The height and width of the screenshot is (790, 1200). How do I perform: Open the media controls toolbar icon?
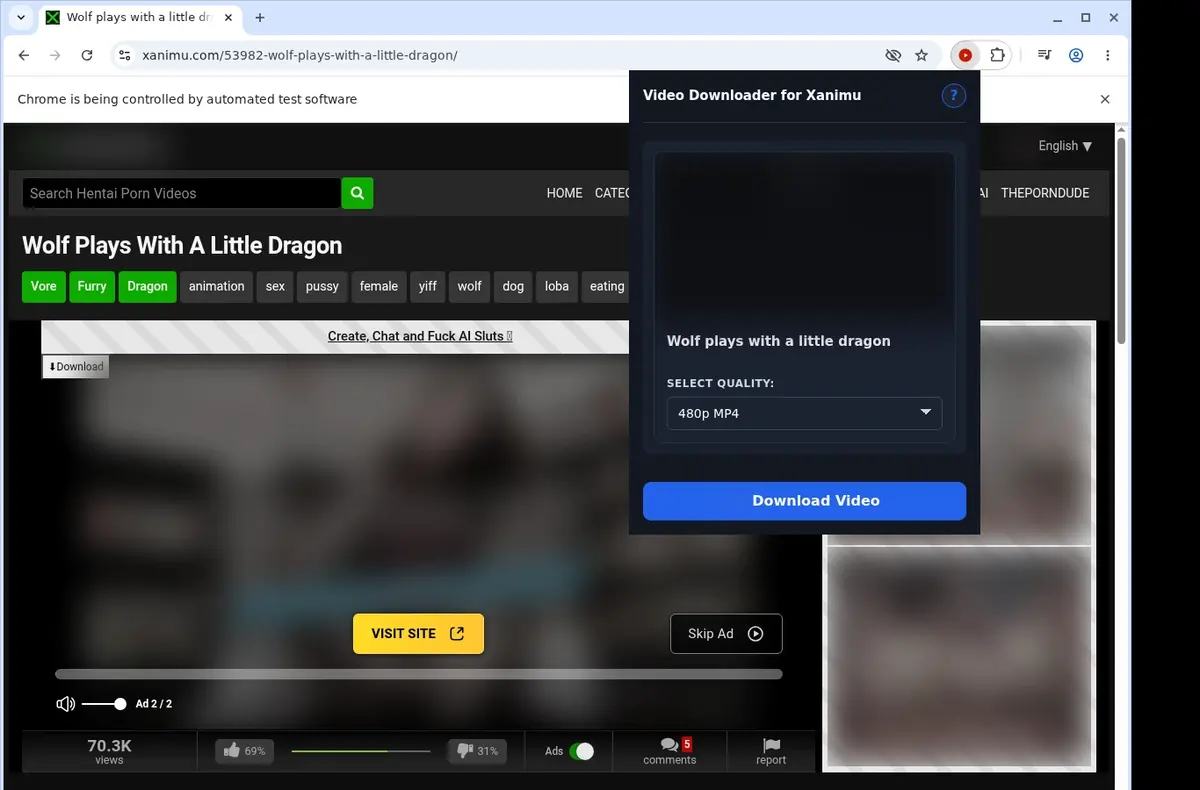(x=1044, y=55)
